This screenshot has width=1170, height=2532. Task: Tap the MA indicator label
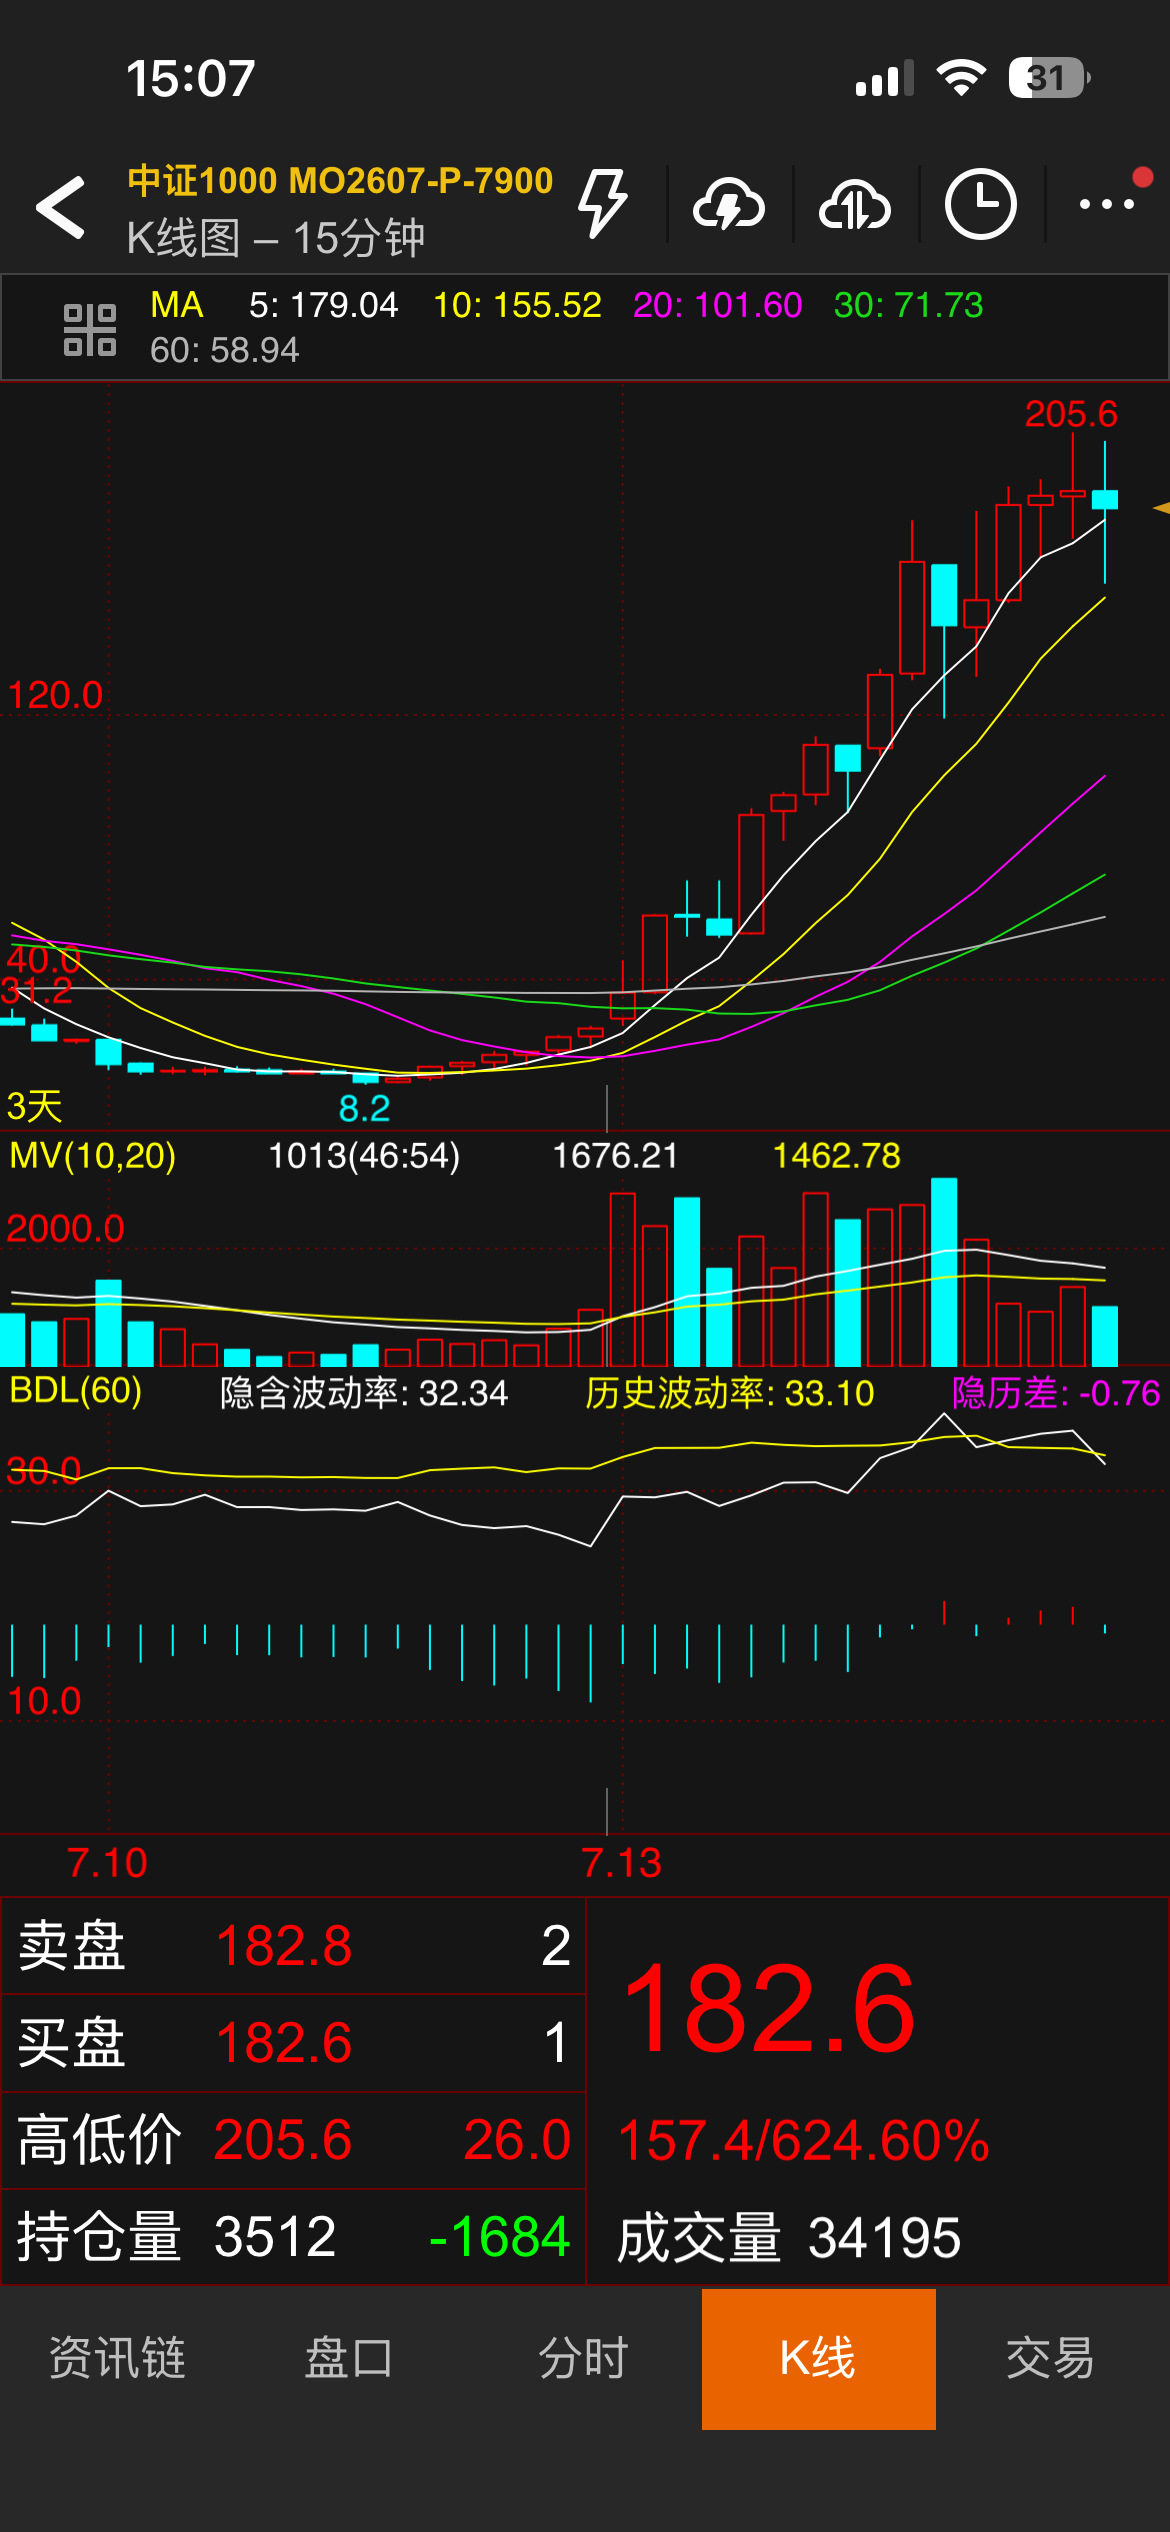177,305
